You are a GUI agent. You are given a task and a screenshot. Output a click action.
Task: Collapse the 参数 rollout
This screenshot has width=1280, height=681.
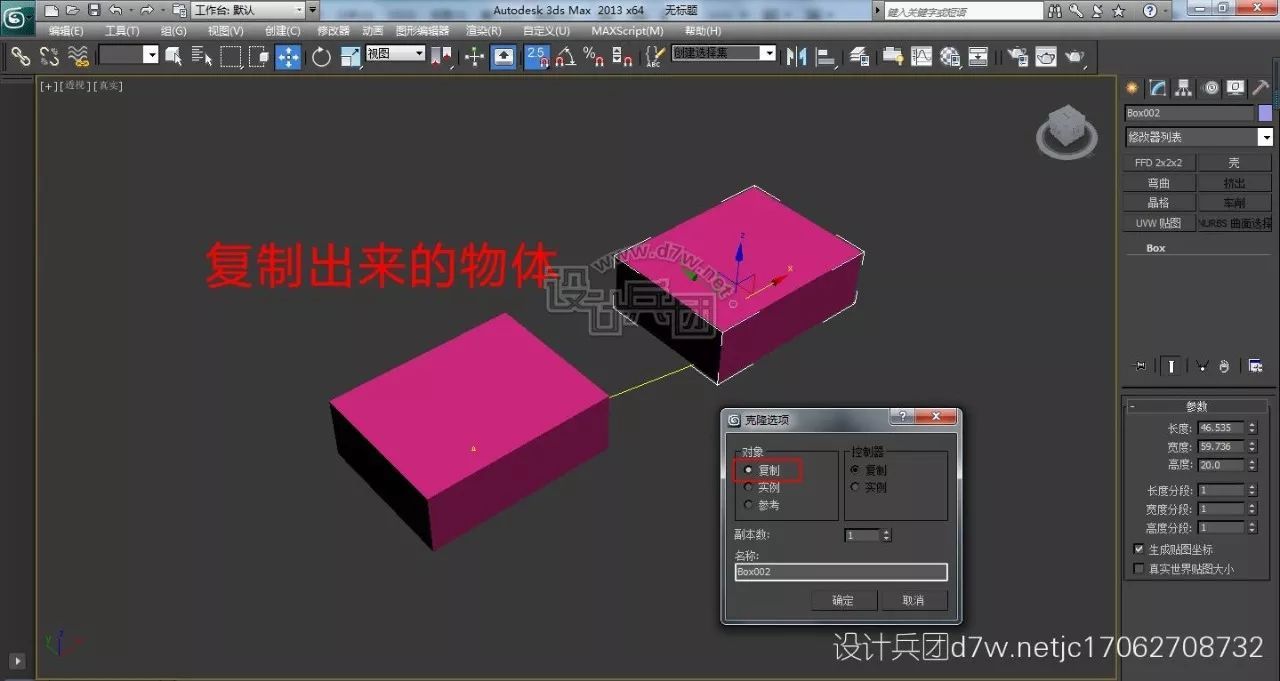pyautogui.click(x=1197, y=406)
